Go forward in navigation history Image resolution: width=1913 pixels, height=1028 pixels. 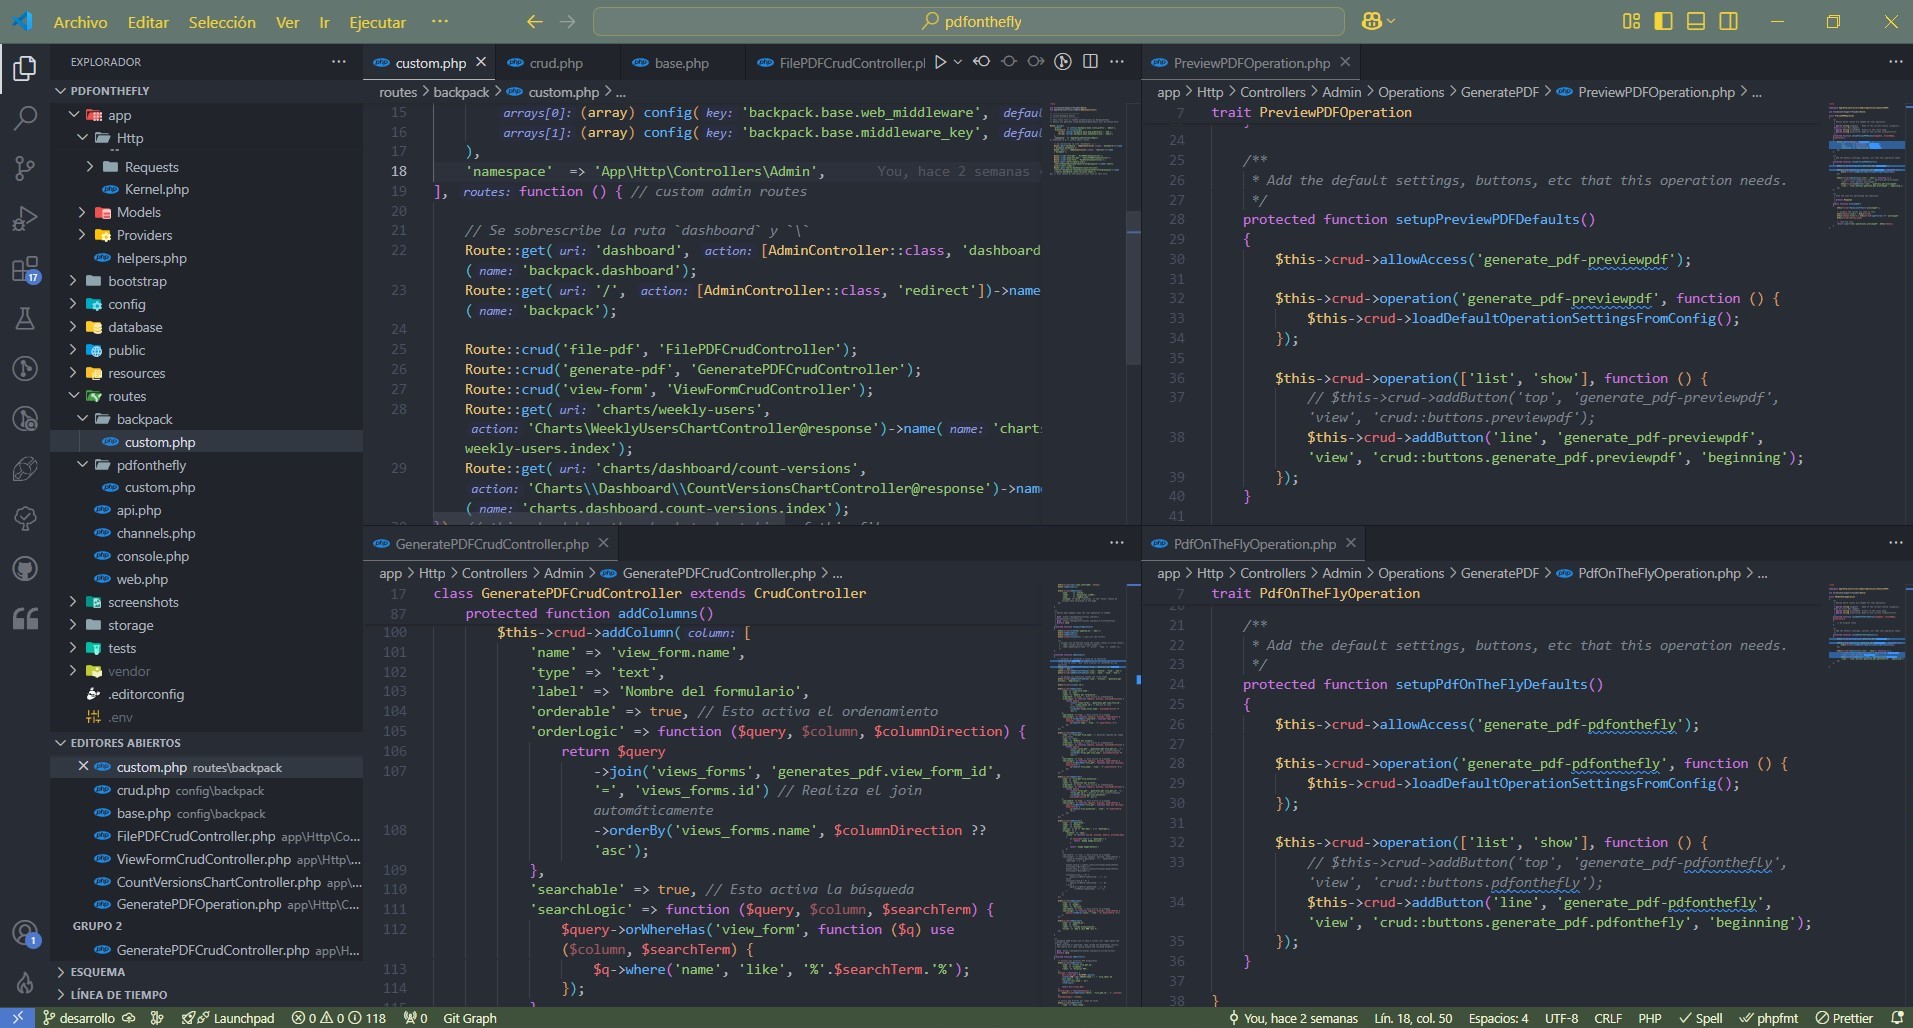point(568,21)
